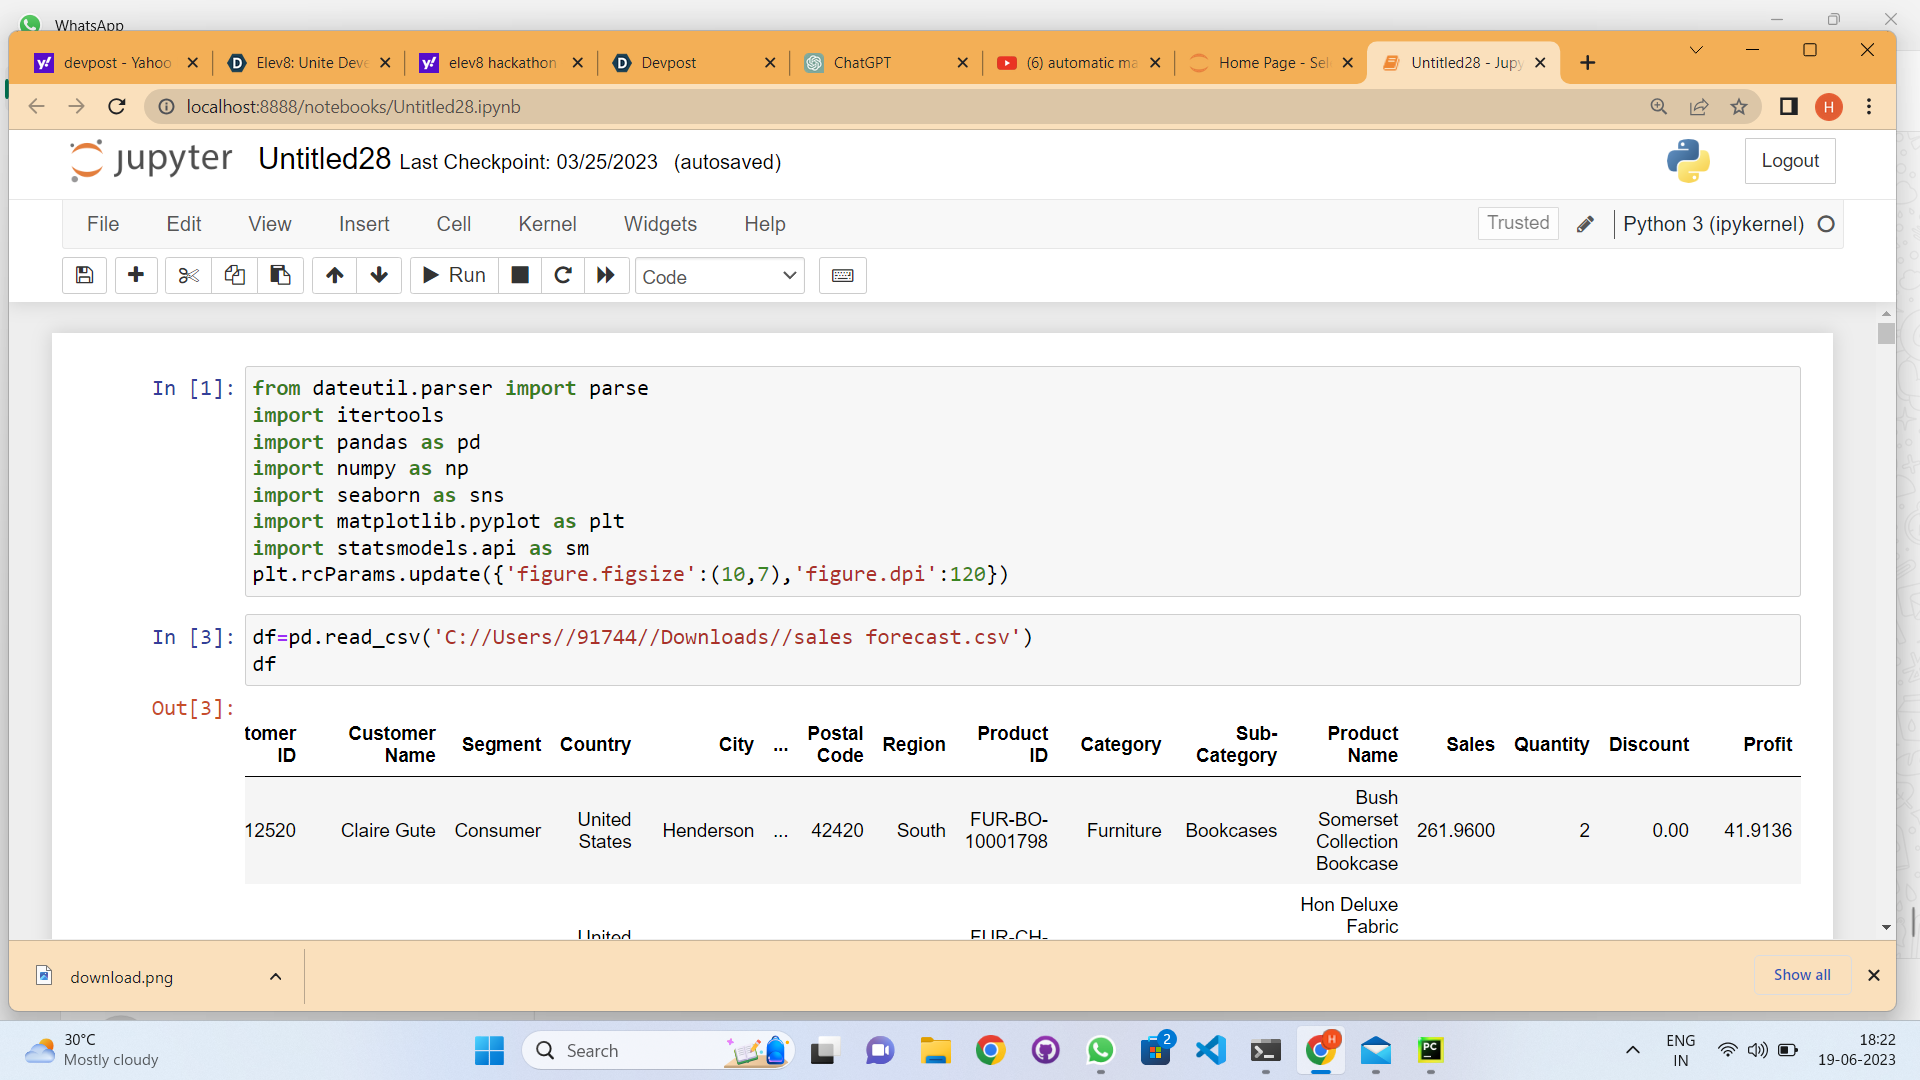Open the Code cell type dropdown

pyautogui.click(x=719, y=276)
